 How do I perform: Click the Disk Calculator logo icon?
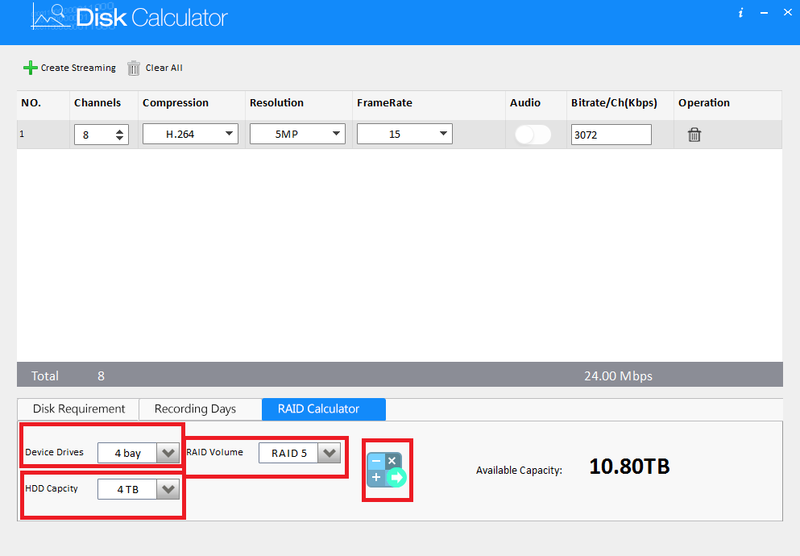pos(51,17)
